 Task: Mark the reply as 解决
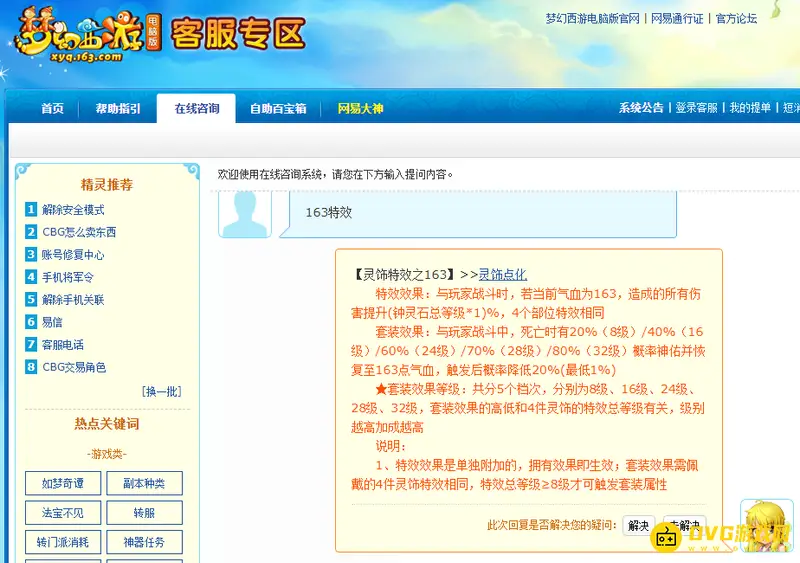pos(639,525)
